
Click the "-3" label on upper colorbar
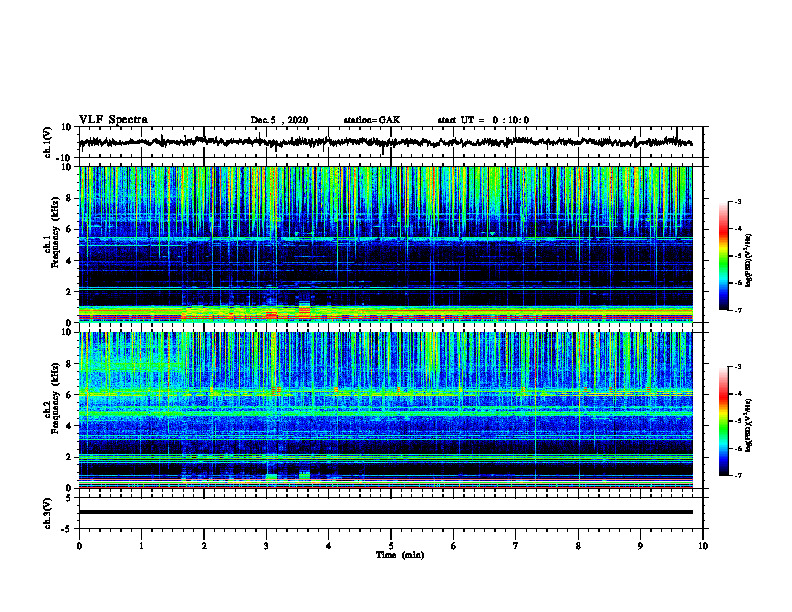(738, 202)
